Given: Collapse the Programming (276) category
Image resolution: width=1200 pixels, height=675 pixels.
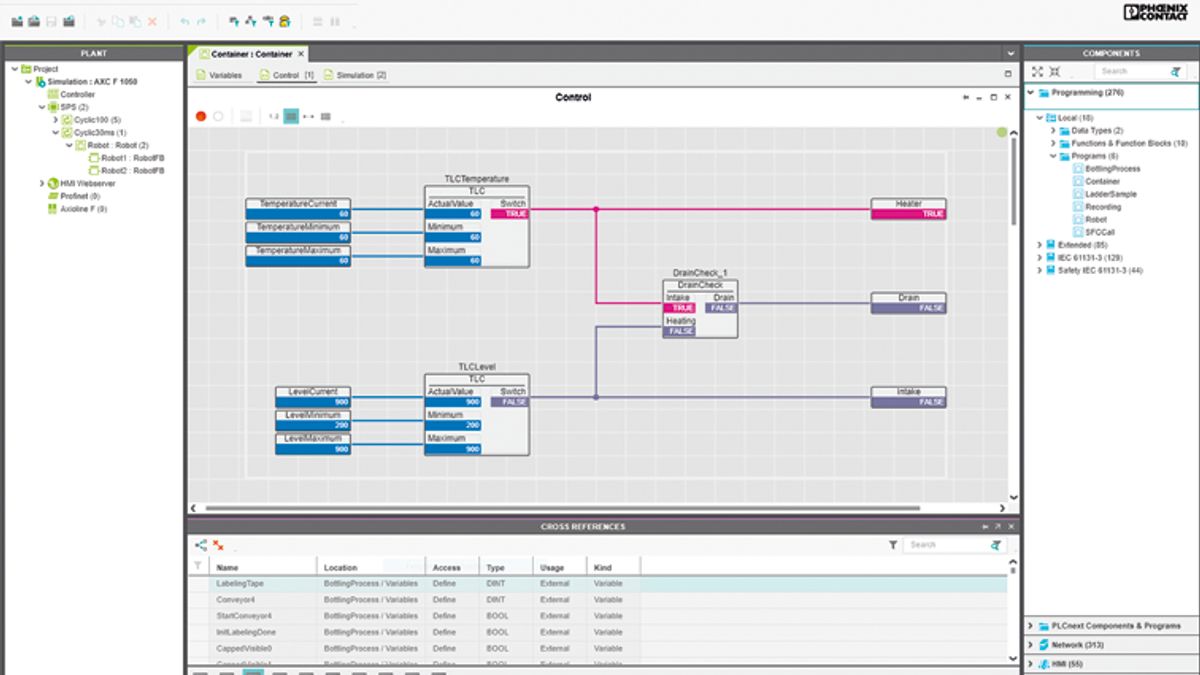Looking at the screenshot, I should point(1031,93).
